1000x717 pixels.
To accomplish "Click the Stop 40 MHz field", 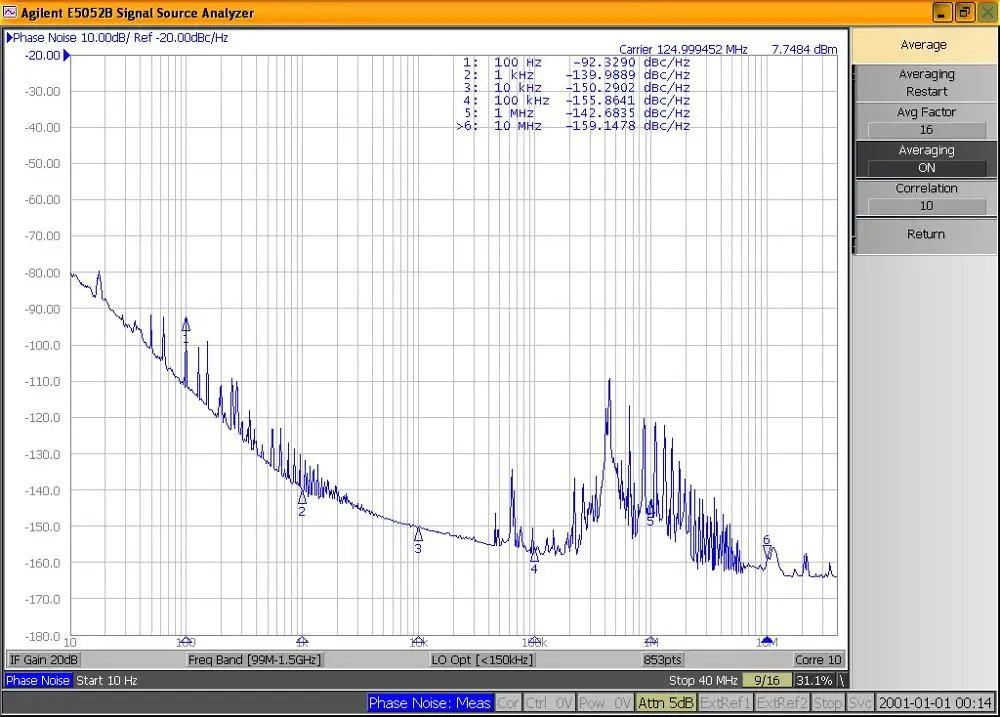I will (x=703, y=680).
